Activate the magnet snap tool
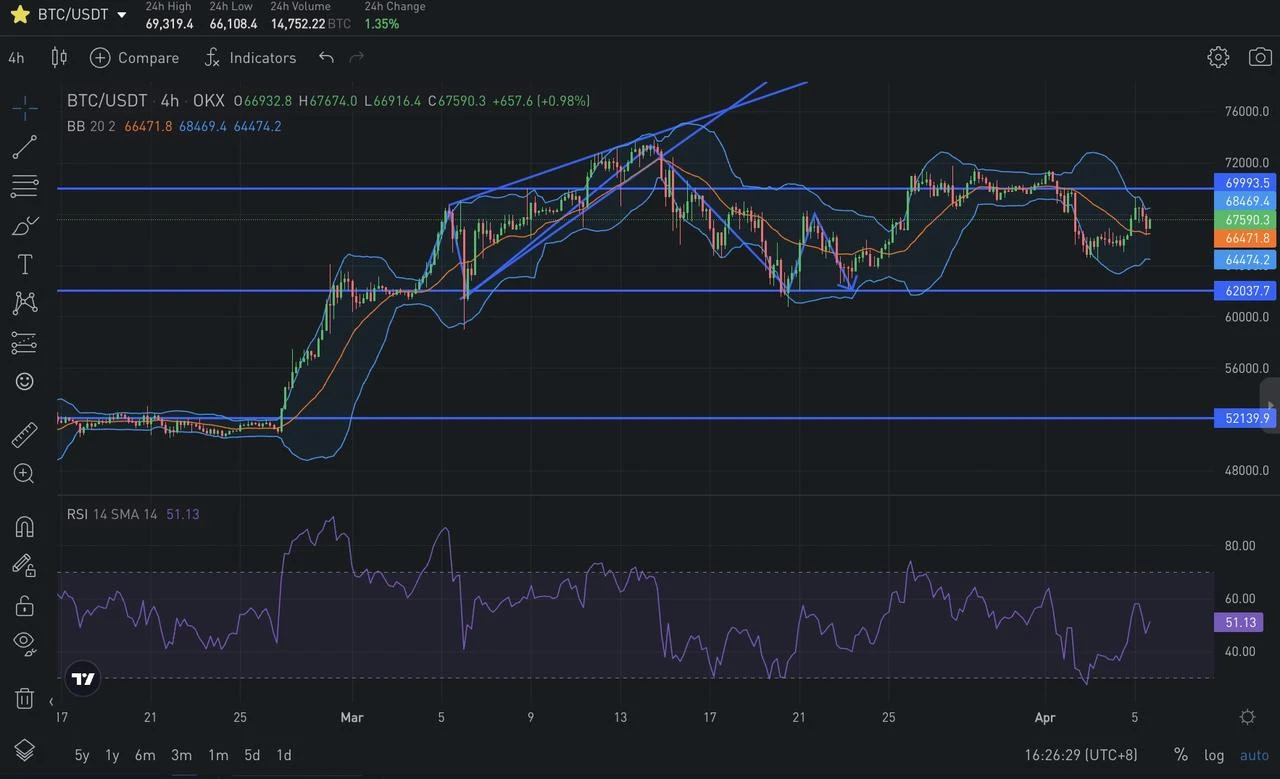The height and width of the screenshot is (779, 1280). [25, 527]
